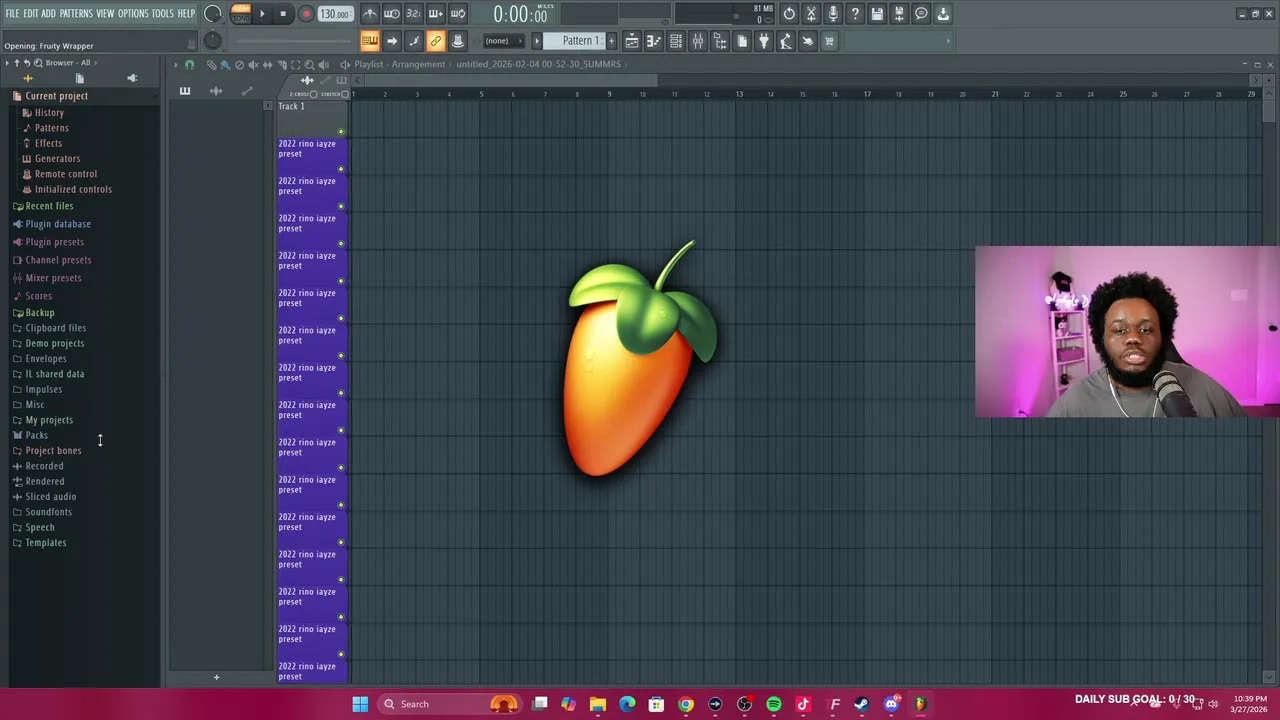Open the mixer view icon
Screen dimensions: 1280x720
coord(698,41)
